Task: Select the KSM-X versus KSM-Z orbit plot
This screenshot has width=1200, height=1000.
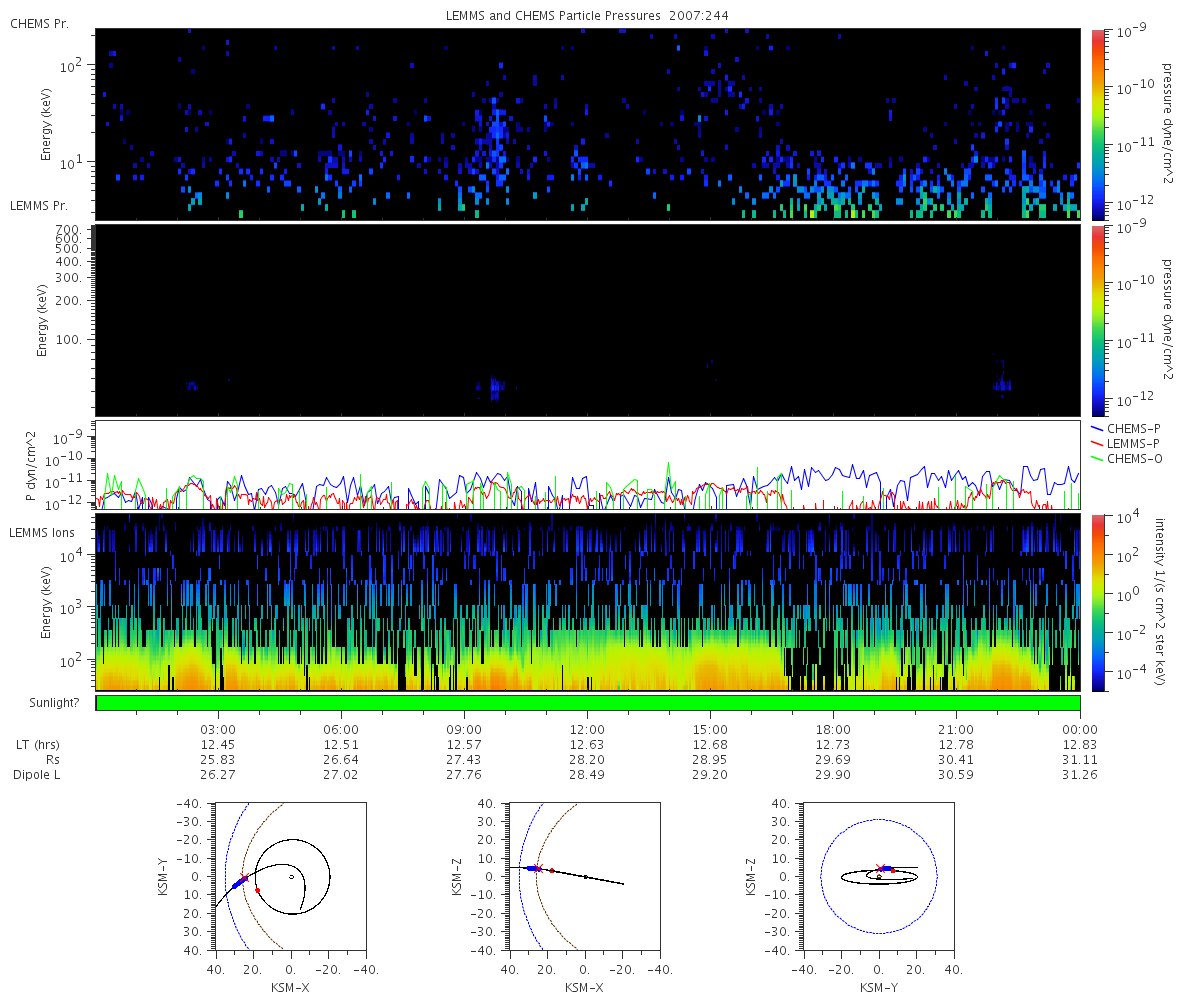Action: tap(584, 877)
